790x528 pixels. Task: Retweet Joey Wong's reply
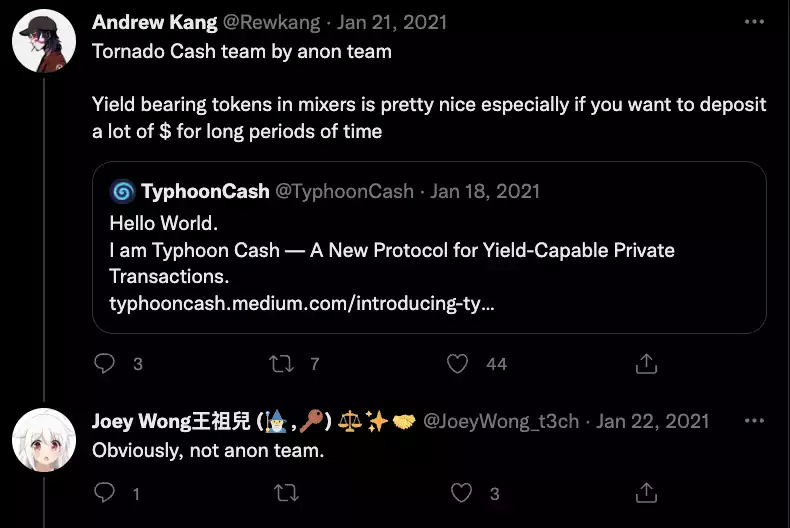[286, 493]
